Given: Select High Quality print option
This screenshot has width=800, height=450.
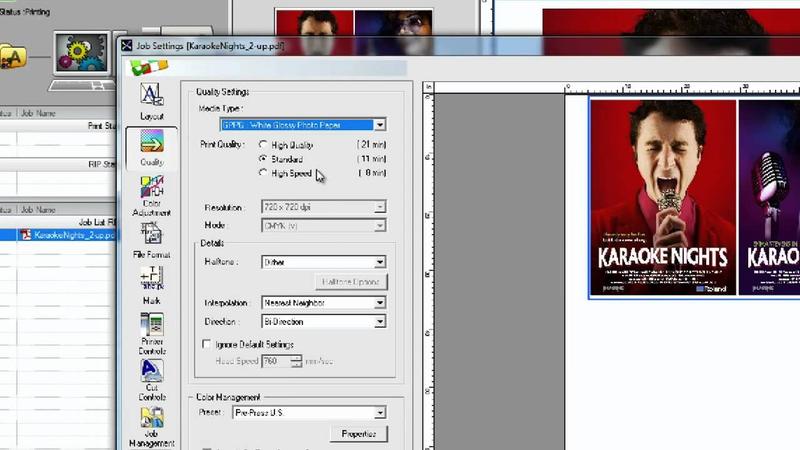Looking at the screenshot, I should pyautogui.click(x=263, y=145).
